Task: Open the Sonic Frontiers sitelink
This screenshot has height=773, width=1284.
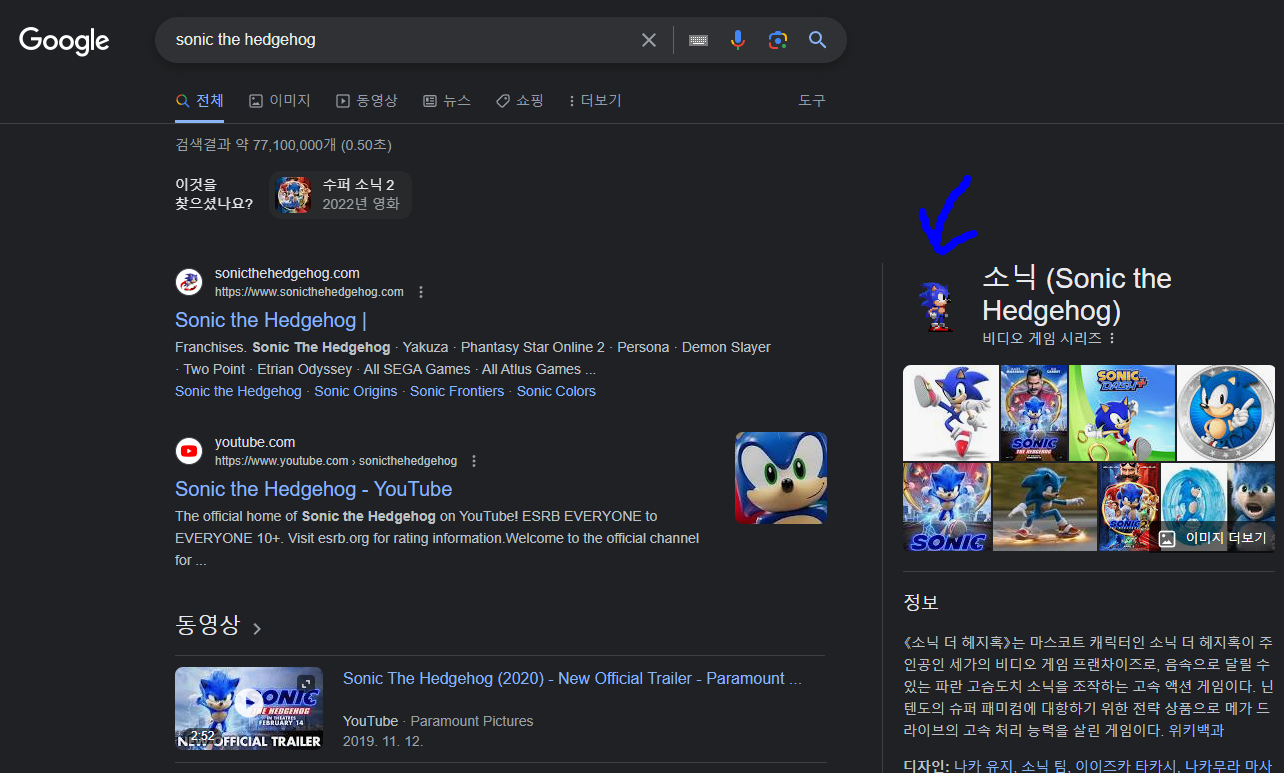Action: 457,391
